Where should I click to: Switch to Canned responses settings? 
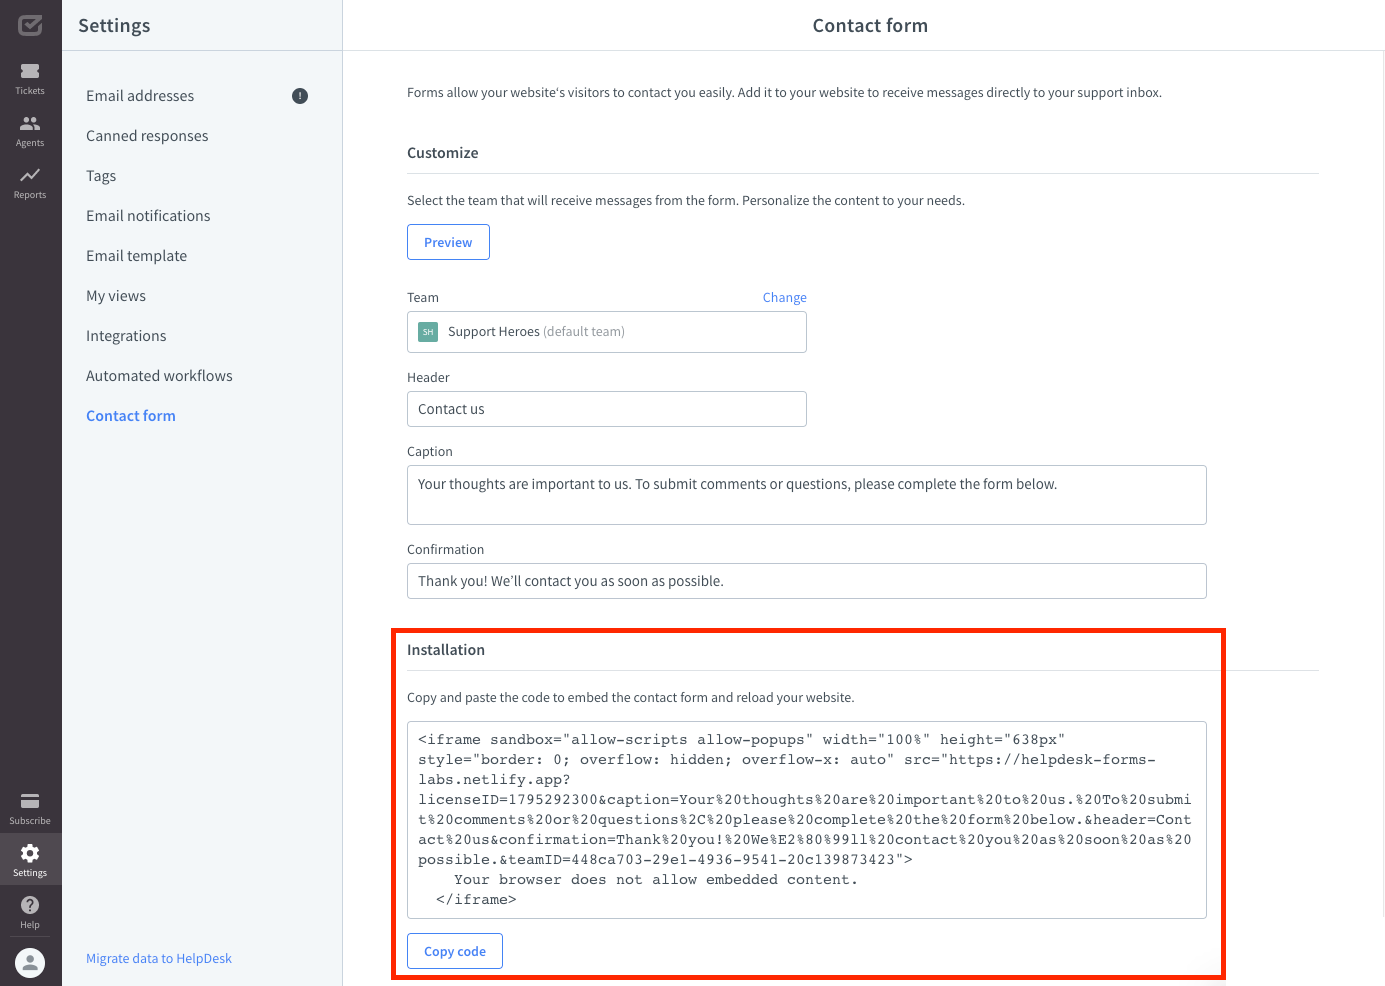point(147,135)
